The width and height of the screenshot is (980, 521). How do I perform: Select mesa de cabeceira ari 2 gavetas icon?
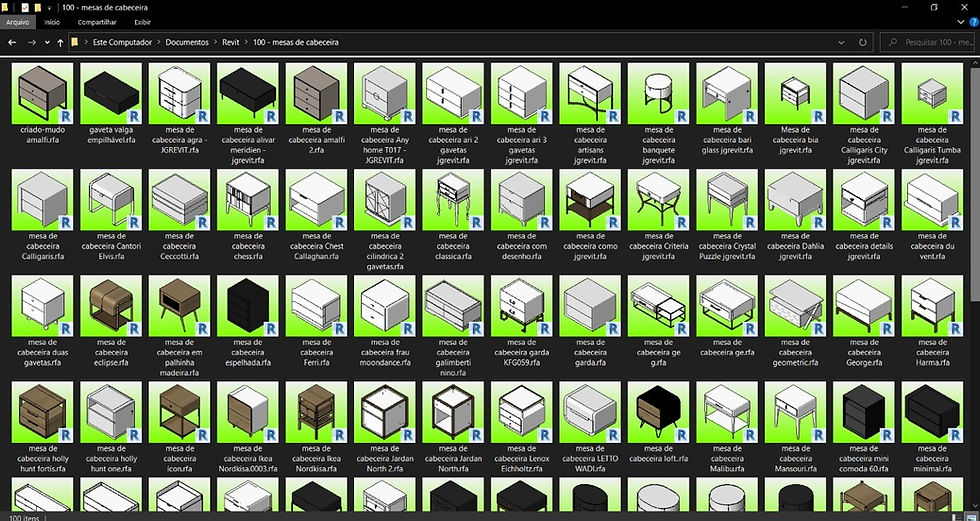point(453,93)
